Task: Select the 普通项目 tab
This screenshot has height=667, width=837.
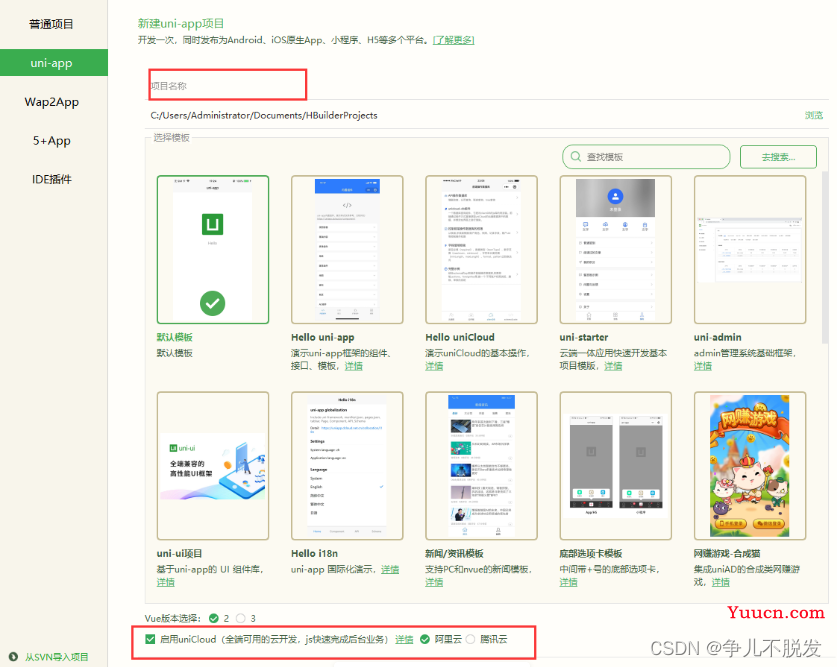Action: coord(51,24)
